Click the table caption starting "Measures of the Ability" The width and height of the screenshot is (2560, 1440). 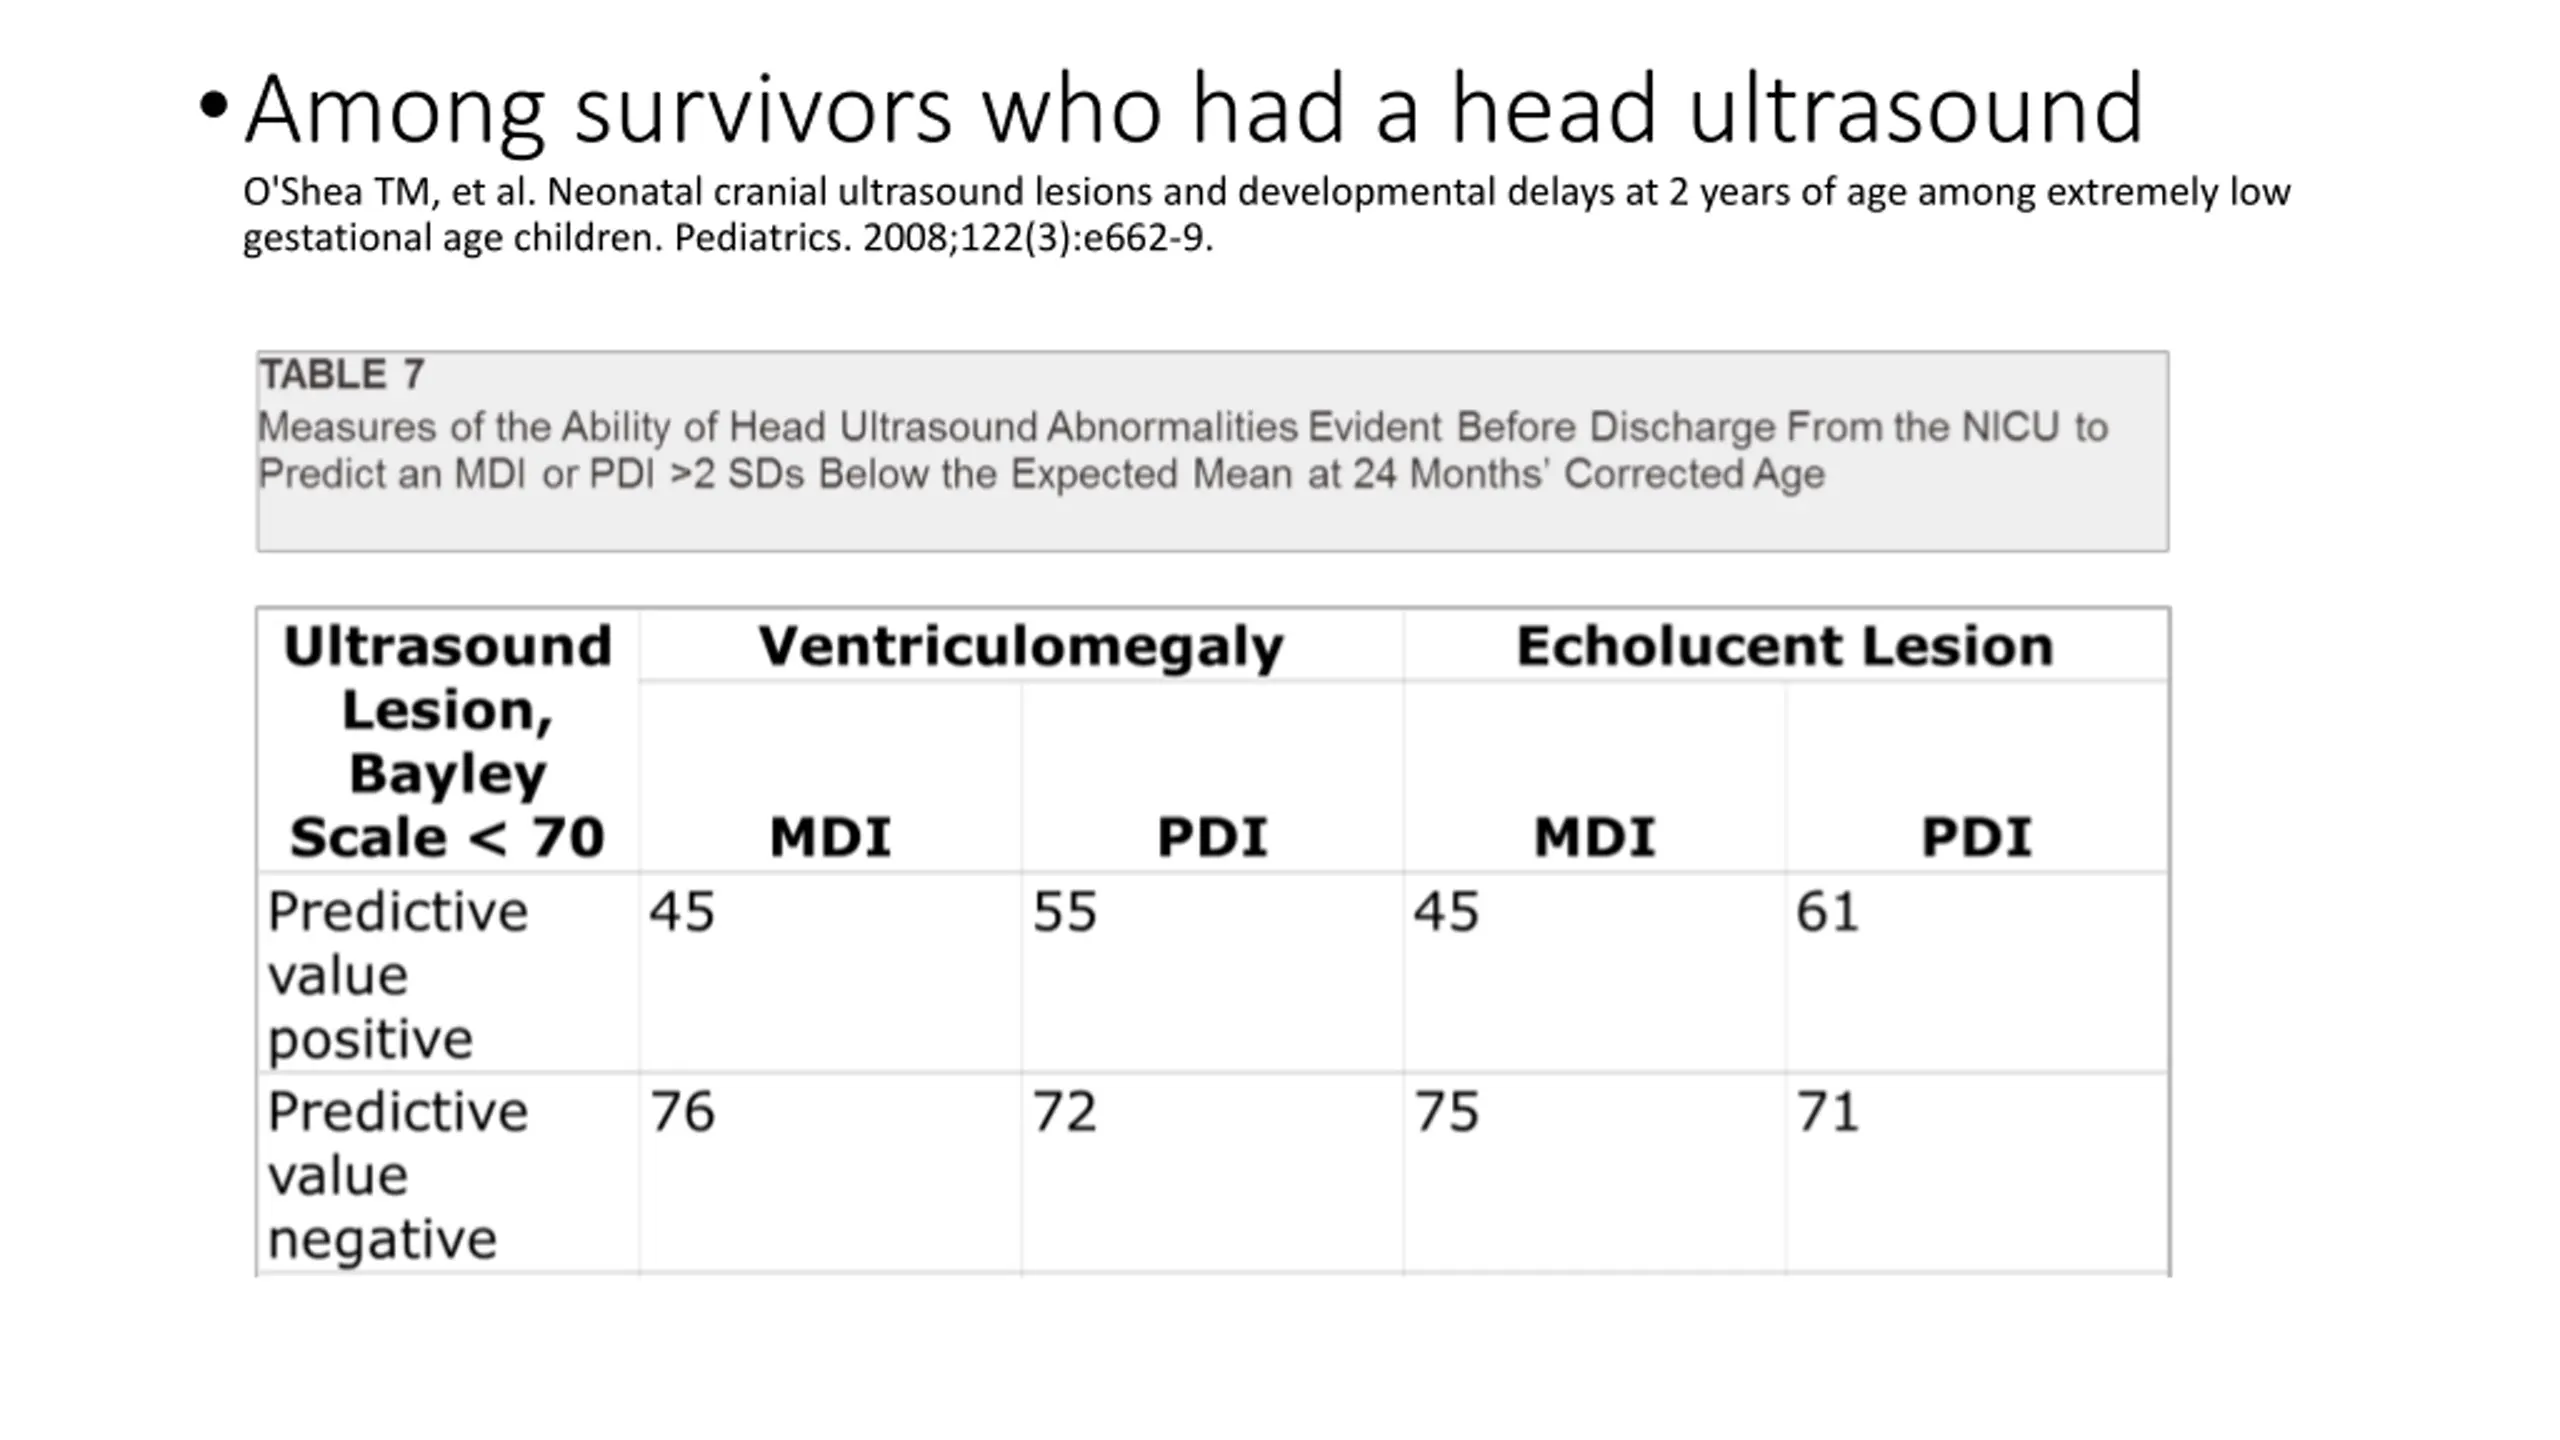[1182, 450]
